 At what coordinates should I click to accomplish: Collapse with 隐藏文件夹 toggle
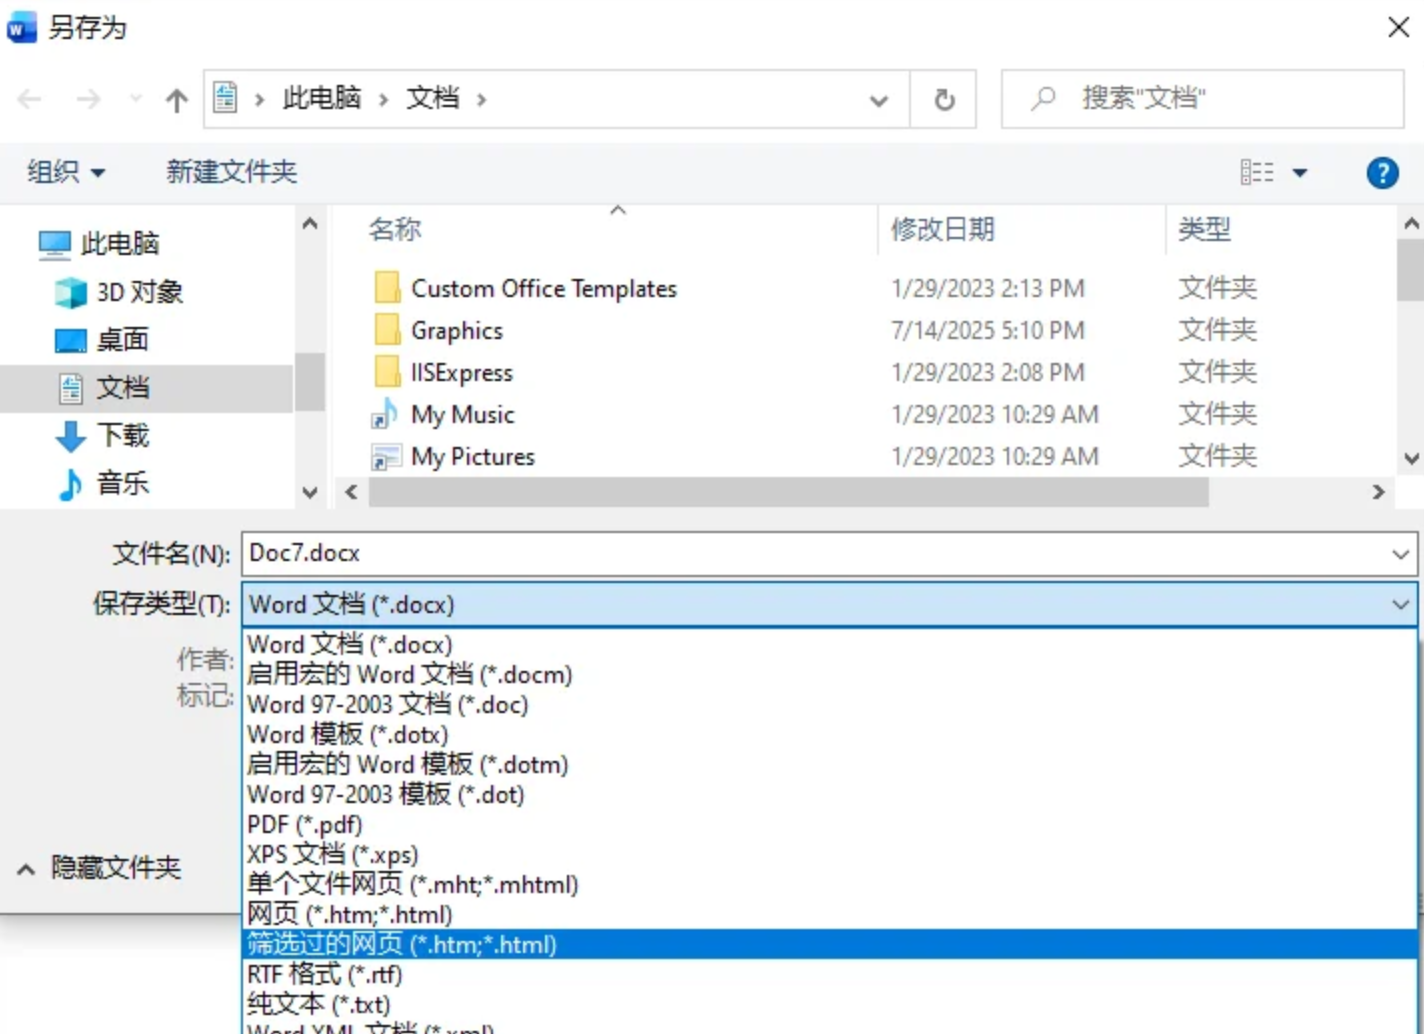(x=98, y=868)
